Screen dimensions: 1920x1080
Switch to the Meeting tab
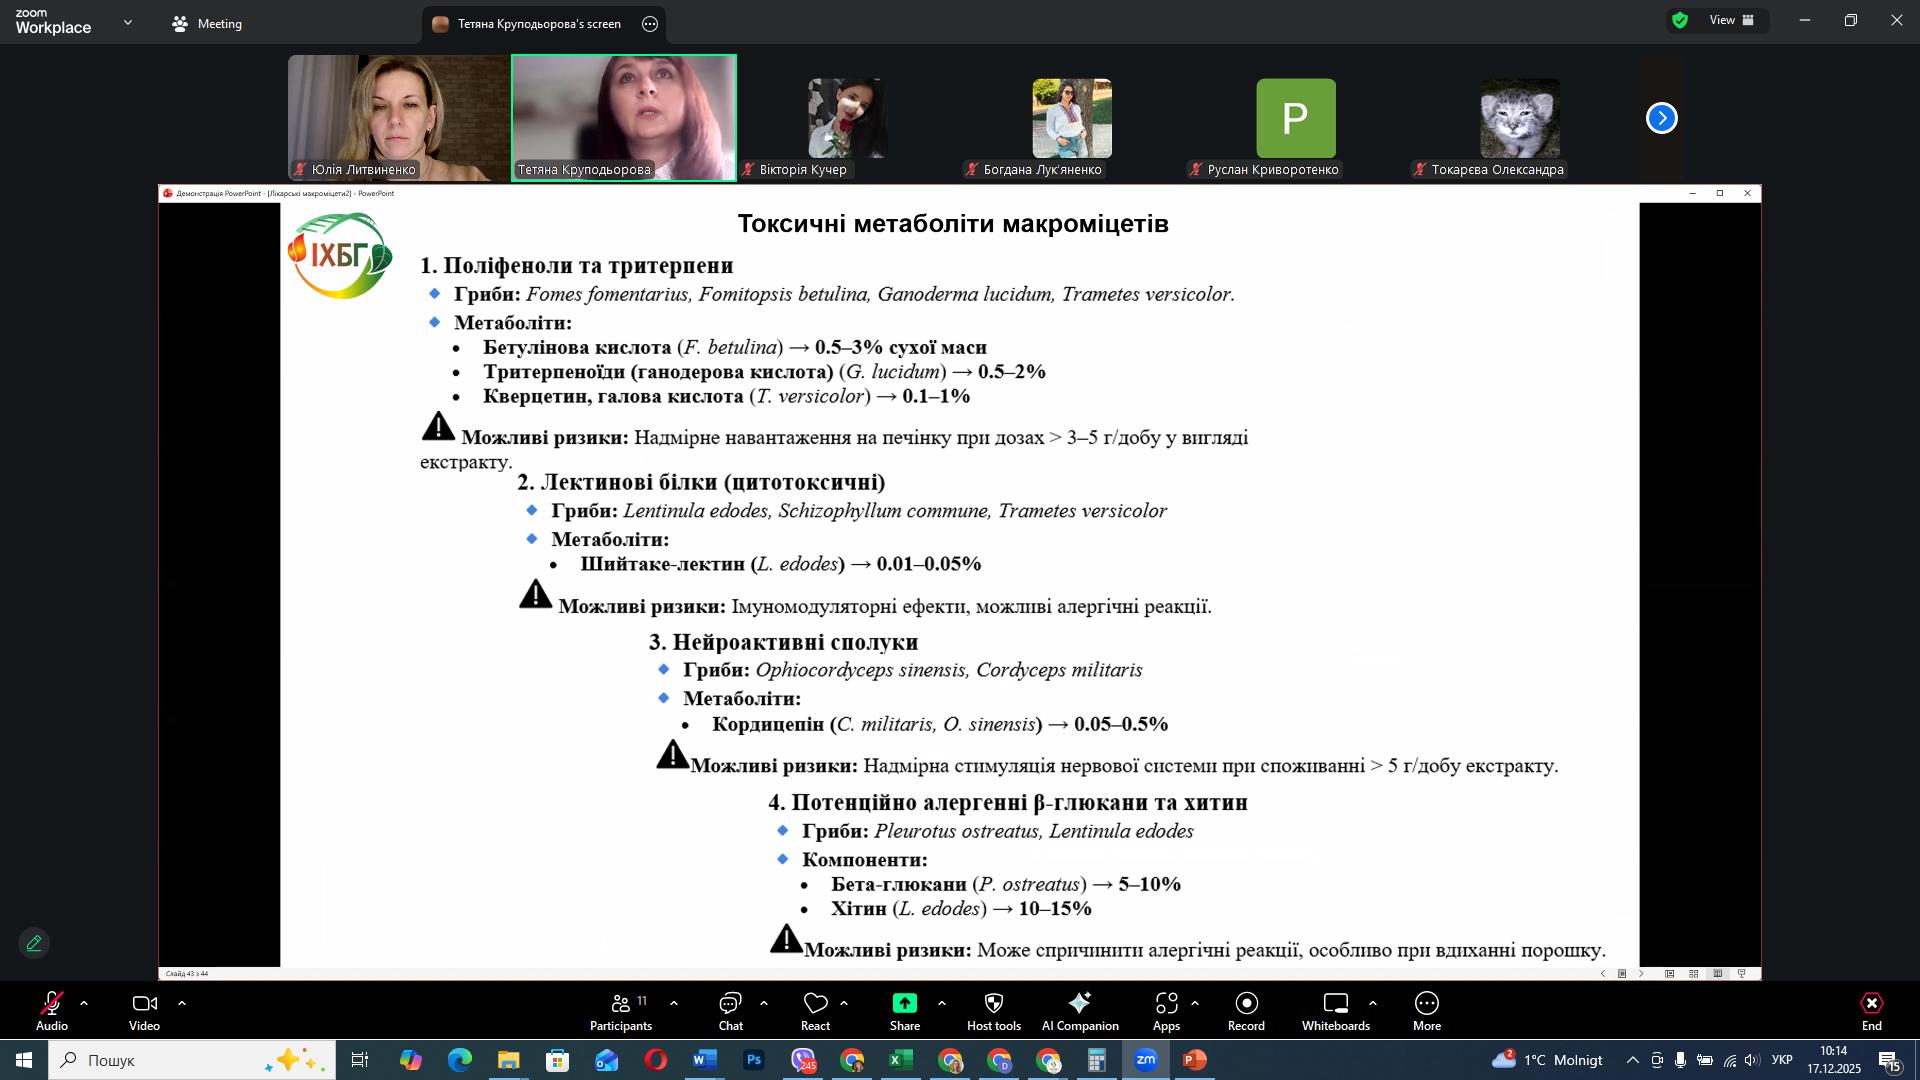click(x=207, y=24)
